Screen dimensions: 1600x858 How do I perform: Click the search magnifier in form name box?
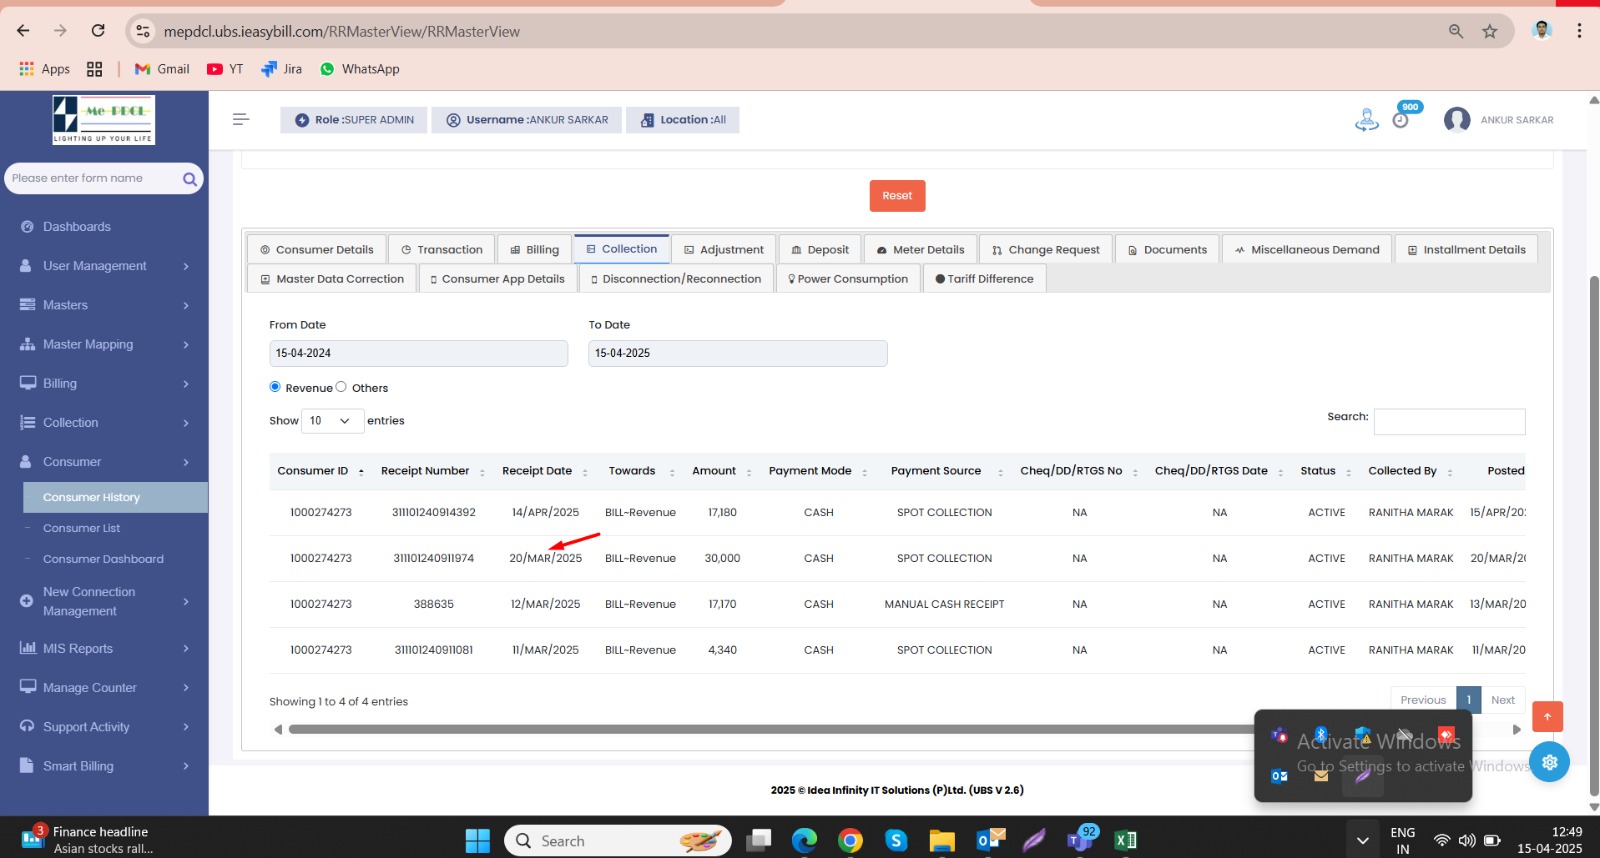pos(189,179)
